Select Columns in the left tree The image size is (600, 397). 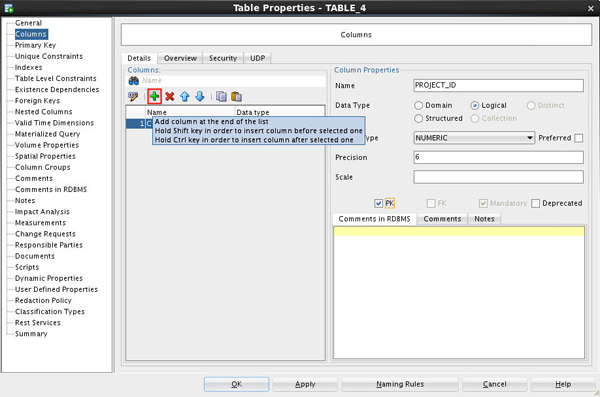click(31, 34)
